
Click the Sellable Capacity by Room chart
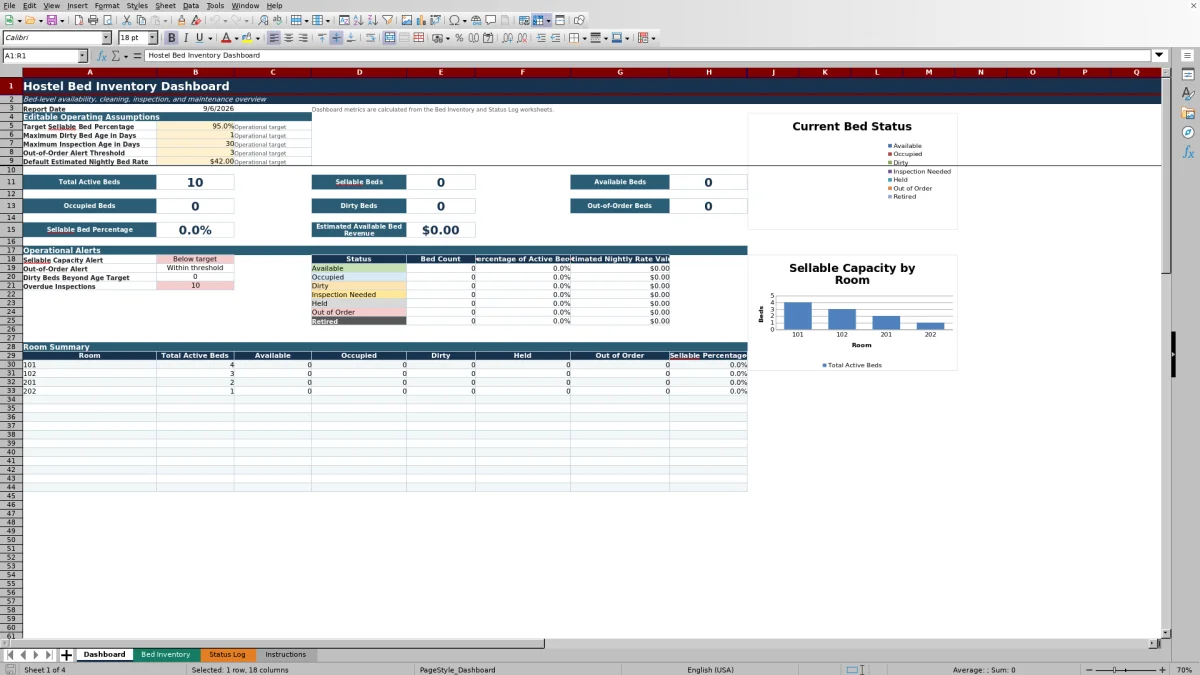(852, 312)
